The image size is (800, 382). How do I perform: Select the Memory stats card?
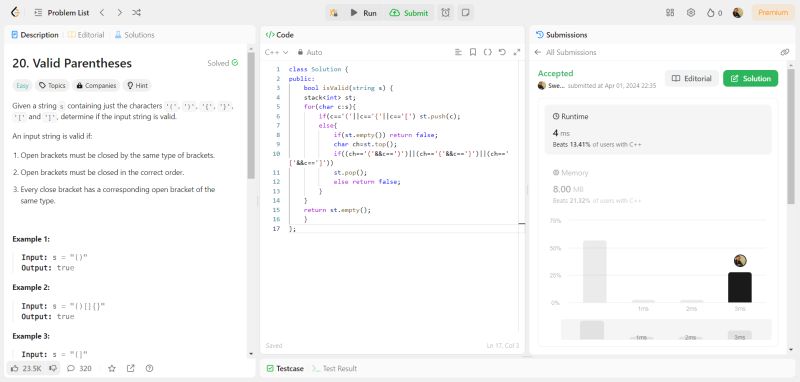(x=658, y=187)
